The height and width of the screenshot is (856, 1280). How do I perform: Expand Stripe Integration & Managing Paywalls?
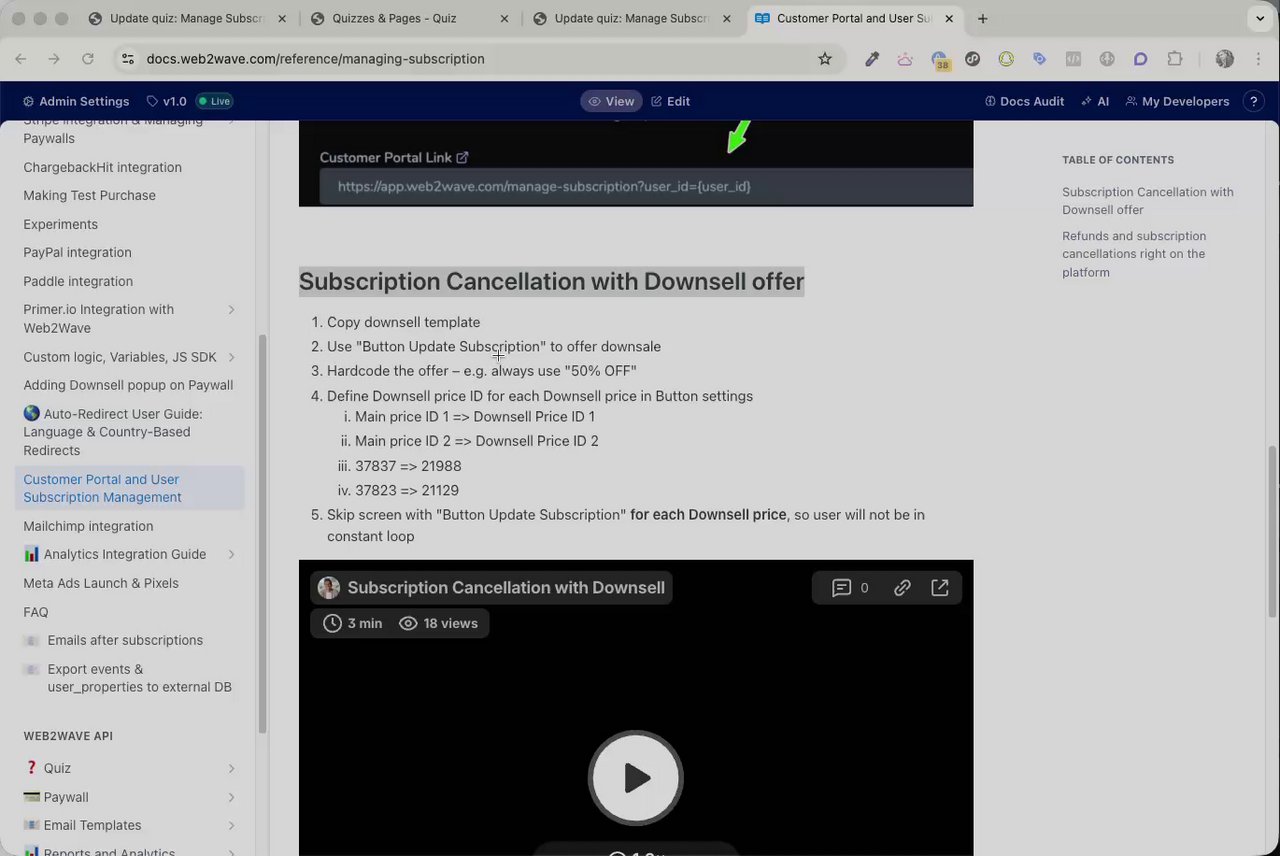[x=231, y=121]
